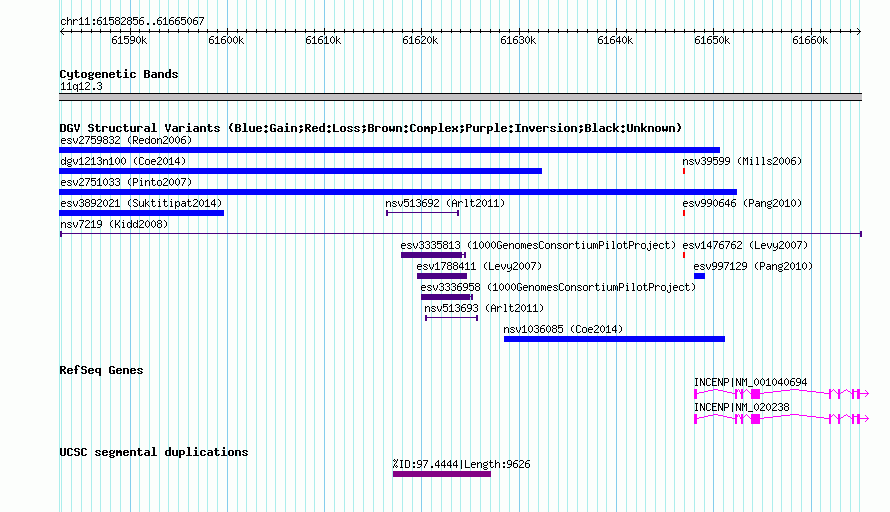Image resolution: width=890 pixels, height=512 pixels.
Task: Select the thin inversion line under nsv513692
Action: click(x=422, y=213)
